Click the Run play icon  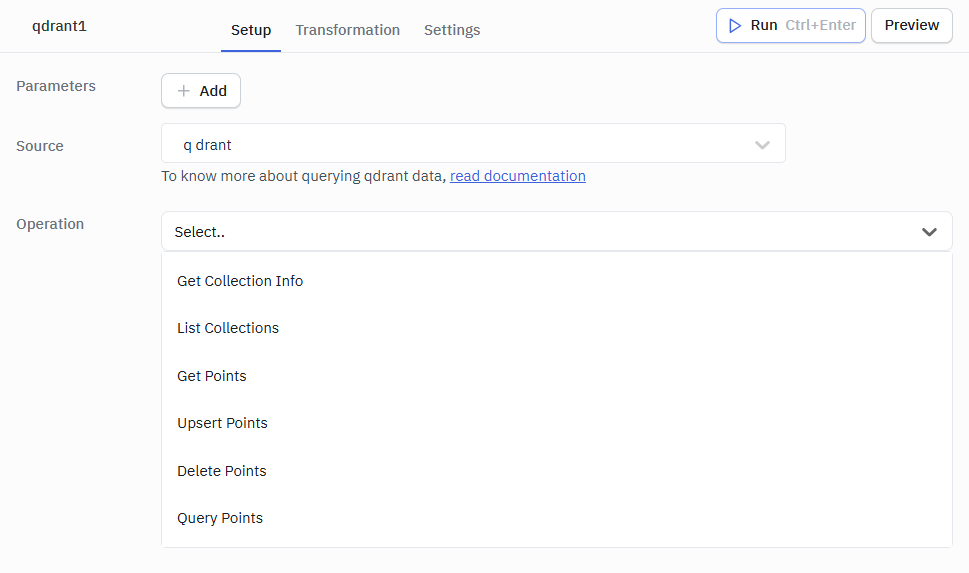tap(734, 25)
